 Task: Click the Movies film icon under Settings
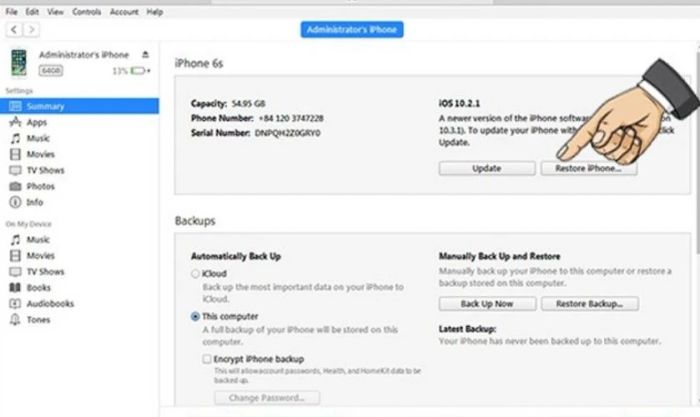(15, 154)
